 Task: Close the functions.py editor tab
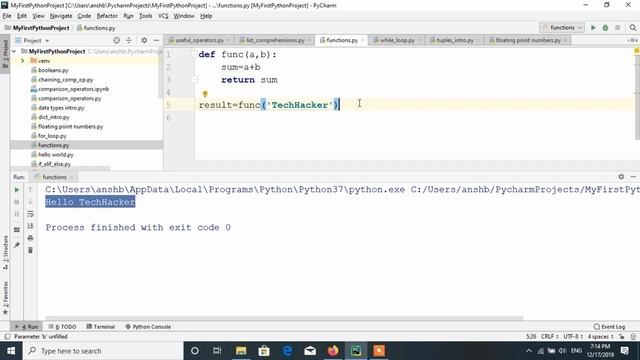pyautogui.click(x=362, y=40)
